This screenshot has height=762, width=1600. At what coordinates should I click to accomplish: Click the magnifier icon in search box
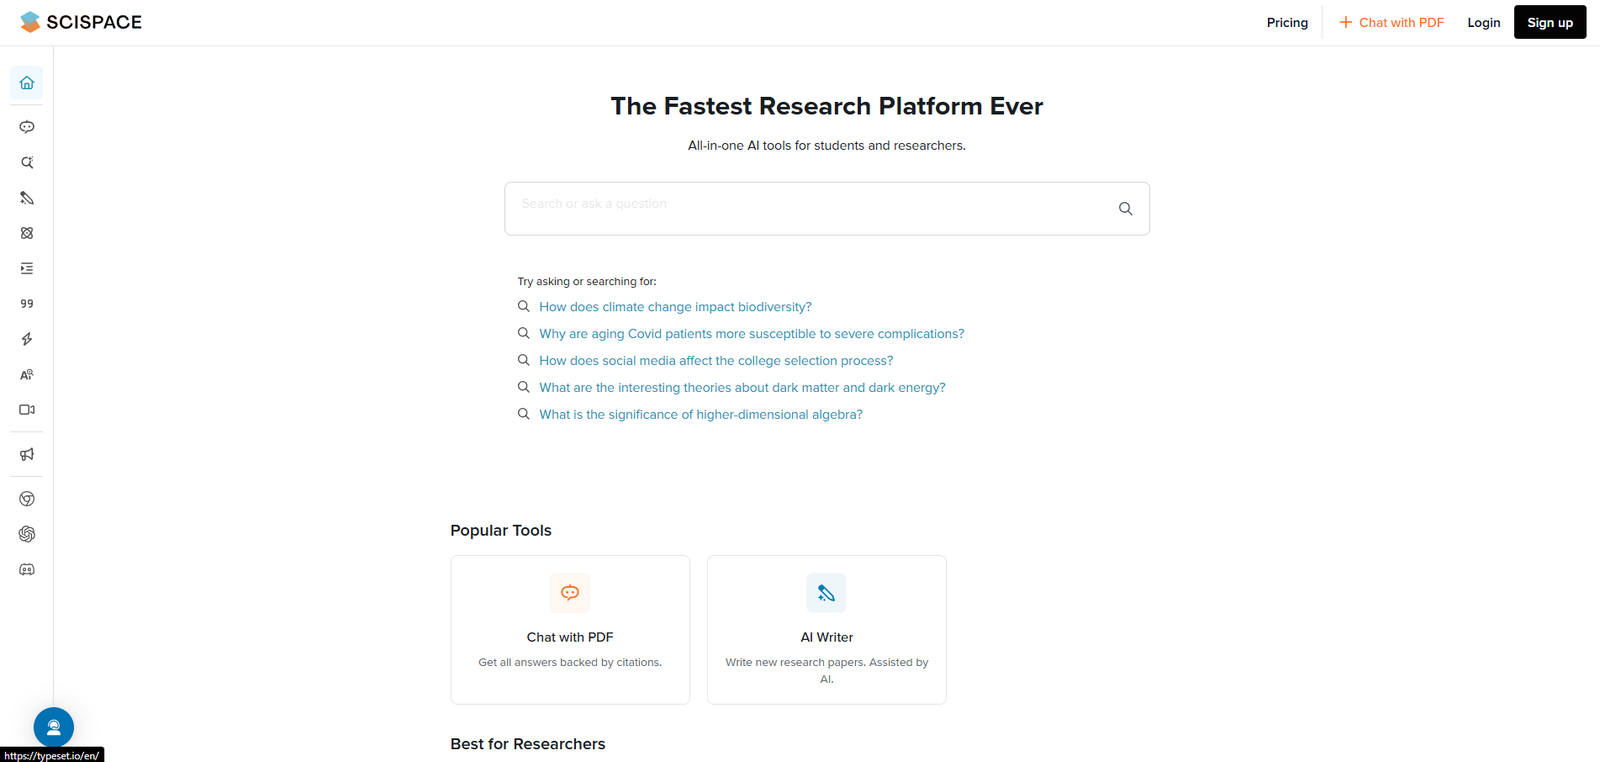(x=1125, y=209)
